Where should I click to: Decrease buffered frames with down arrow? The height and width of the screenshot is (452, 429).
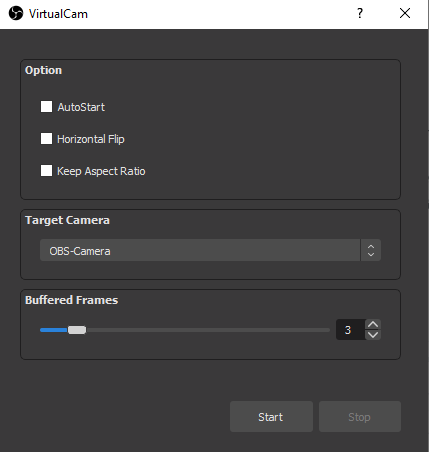(x=373, y=335)
